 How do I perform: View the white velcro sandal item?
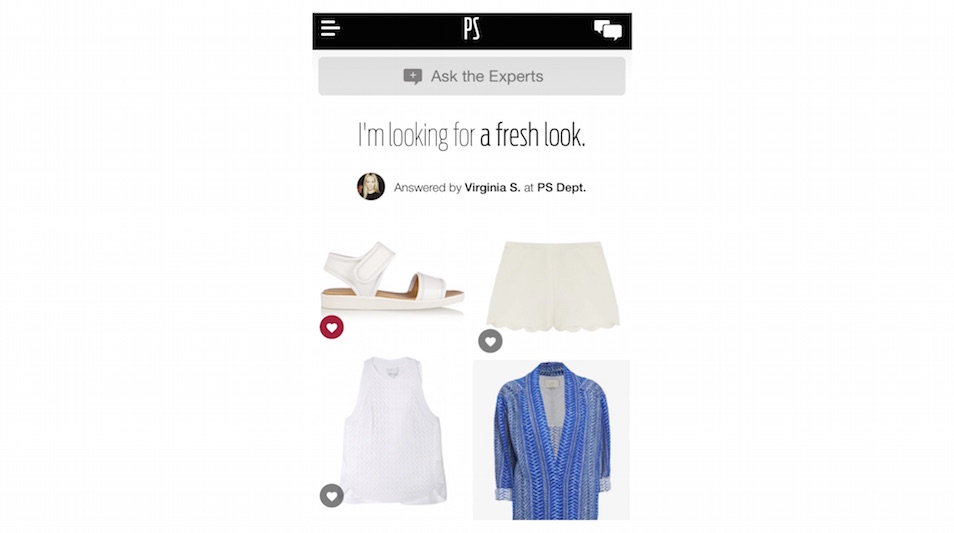pos(392,277)
